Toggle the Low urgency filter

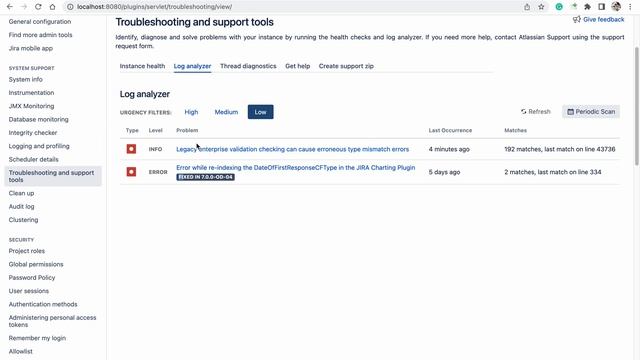[260, 112]
